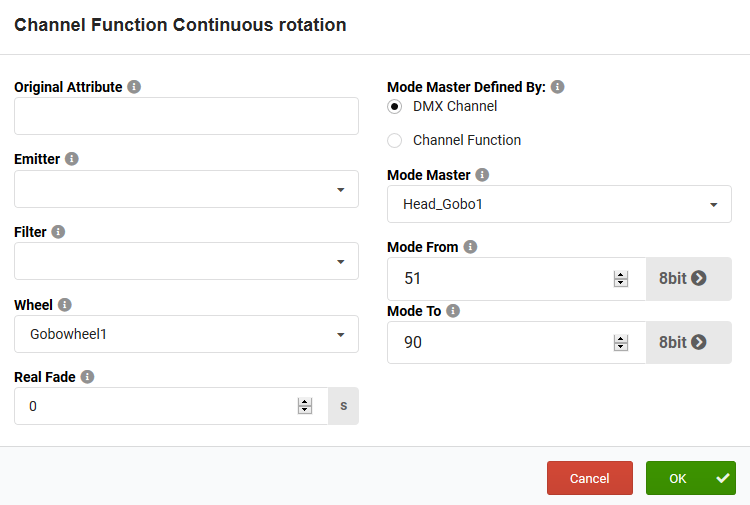Open the Filter dropdown
Viewport: 750px width, 505px height.
pyautogui.click(x=187, y=261)
